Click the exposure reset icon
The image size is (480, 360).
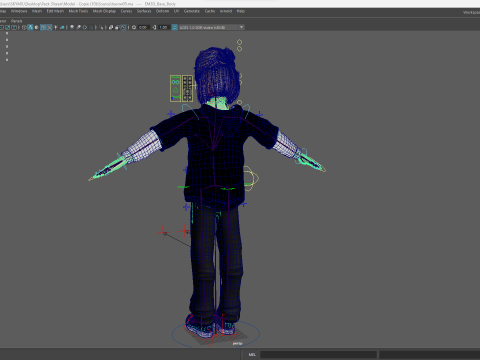[134, 27]
